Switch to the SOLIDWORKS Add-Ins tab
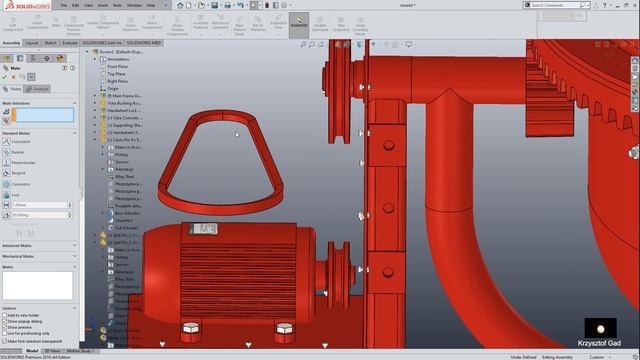Viewport: 640px width, 360px height. click(x=102, y=43)
